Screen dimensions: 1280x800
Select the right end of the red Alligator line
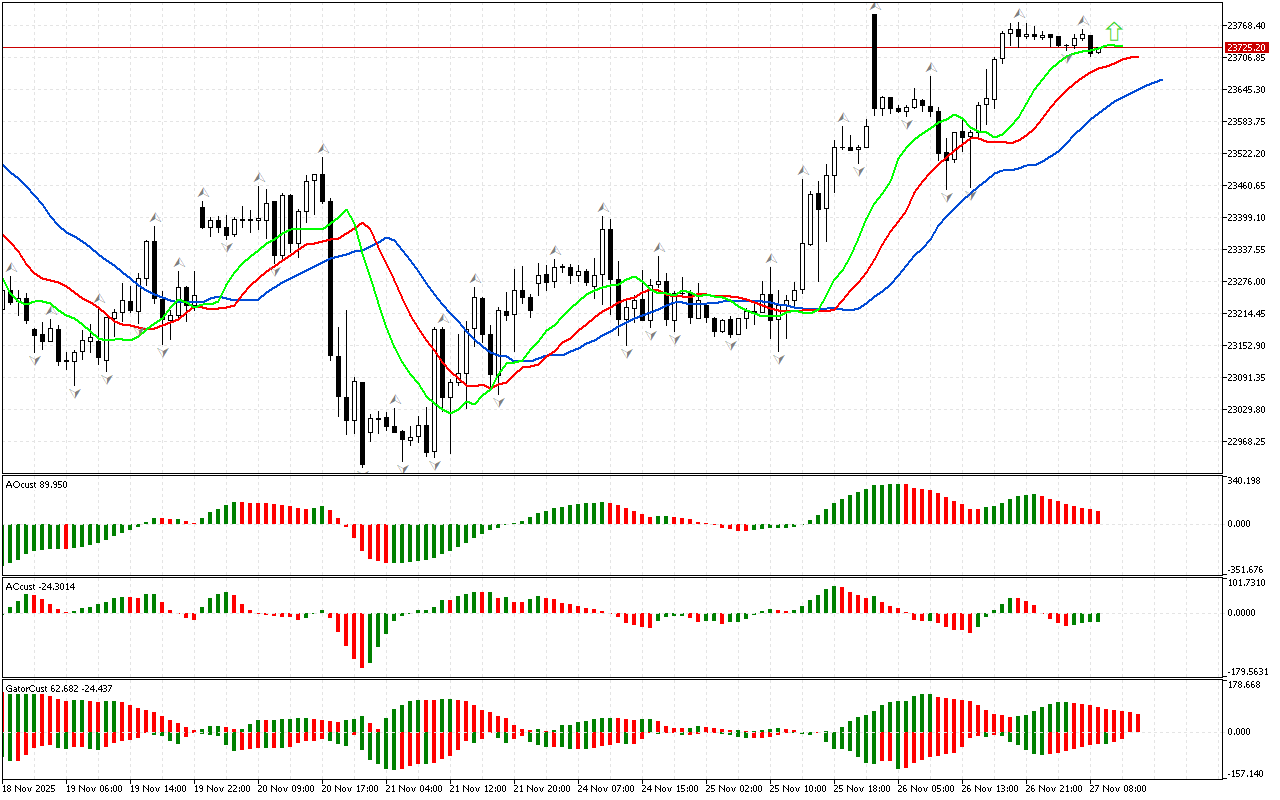coord(1138,57)
